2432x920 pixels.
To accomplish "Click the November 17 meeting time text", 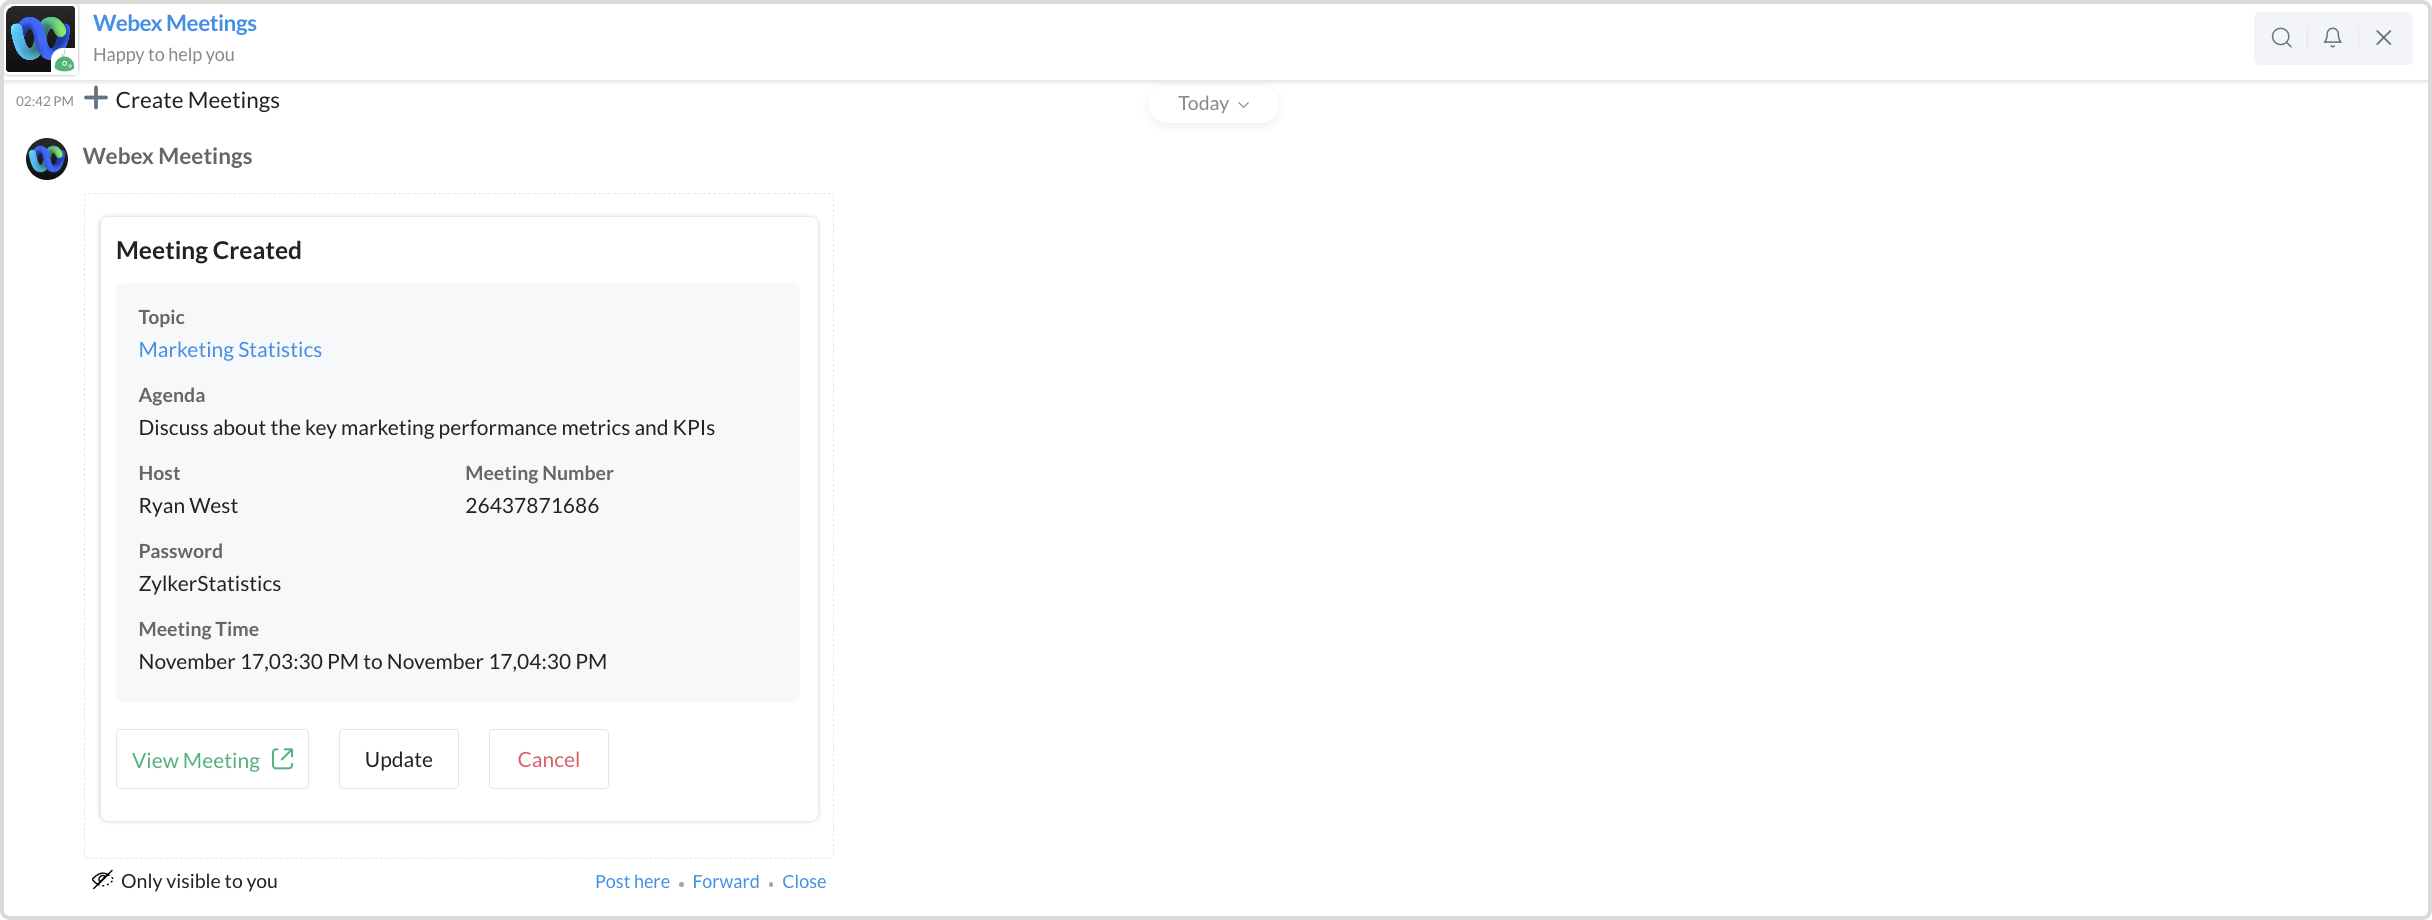I will (373, 662).
